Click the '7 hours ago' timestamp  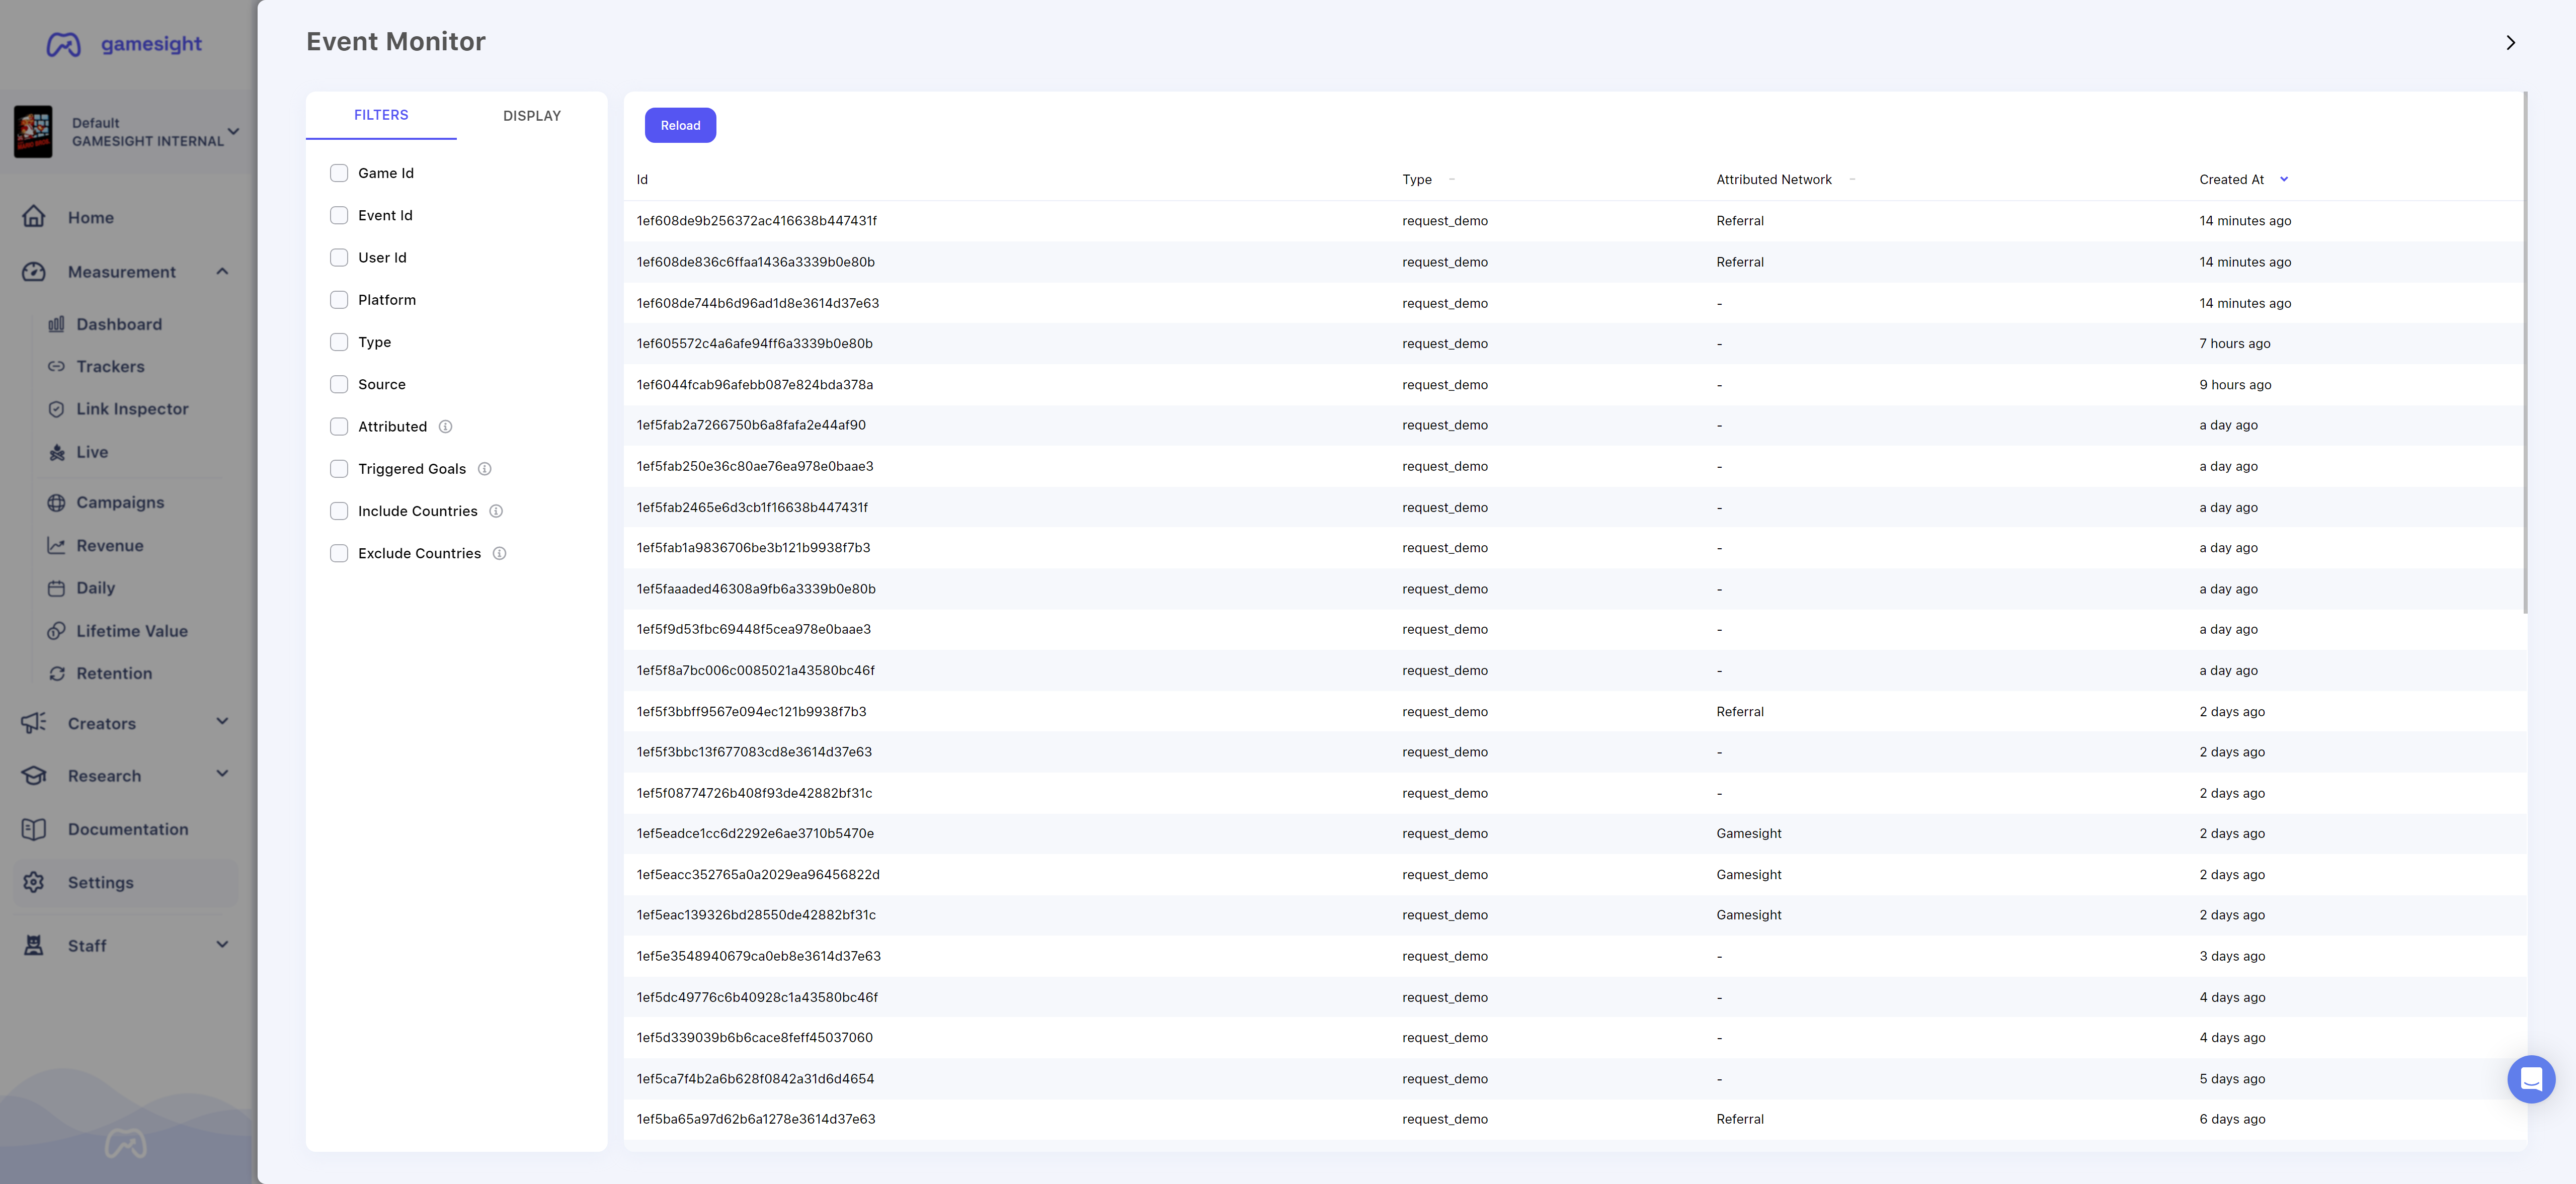[2235, 344]
